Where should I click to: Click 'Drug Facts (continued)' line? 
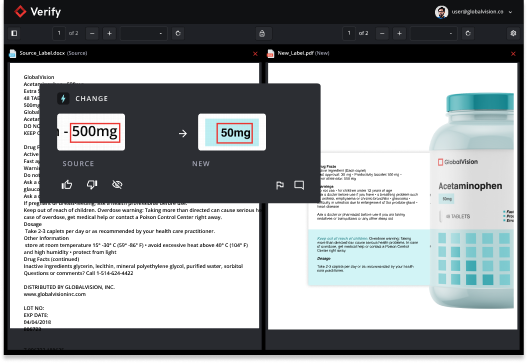pos(51,259)
